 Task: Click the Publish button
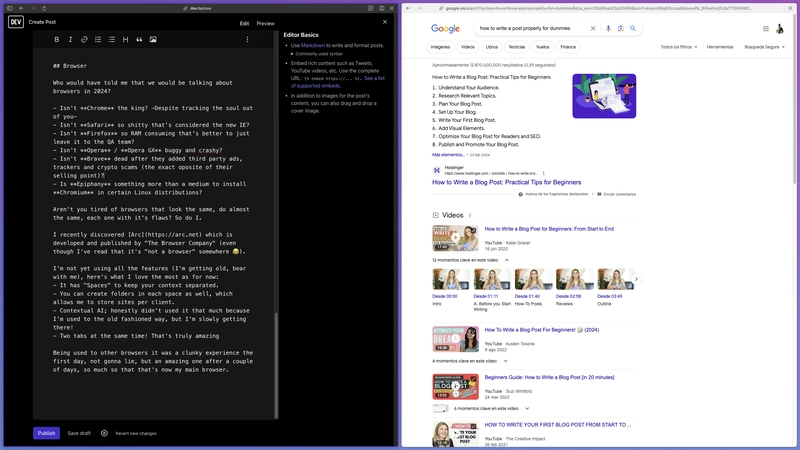(46, 433)
